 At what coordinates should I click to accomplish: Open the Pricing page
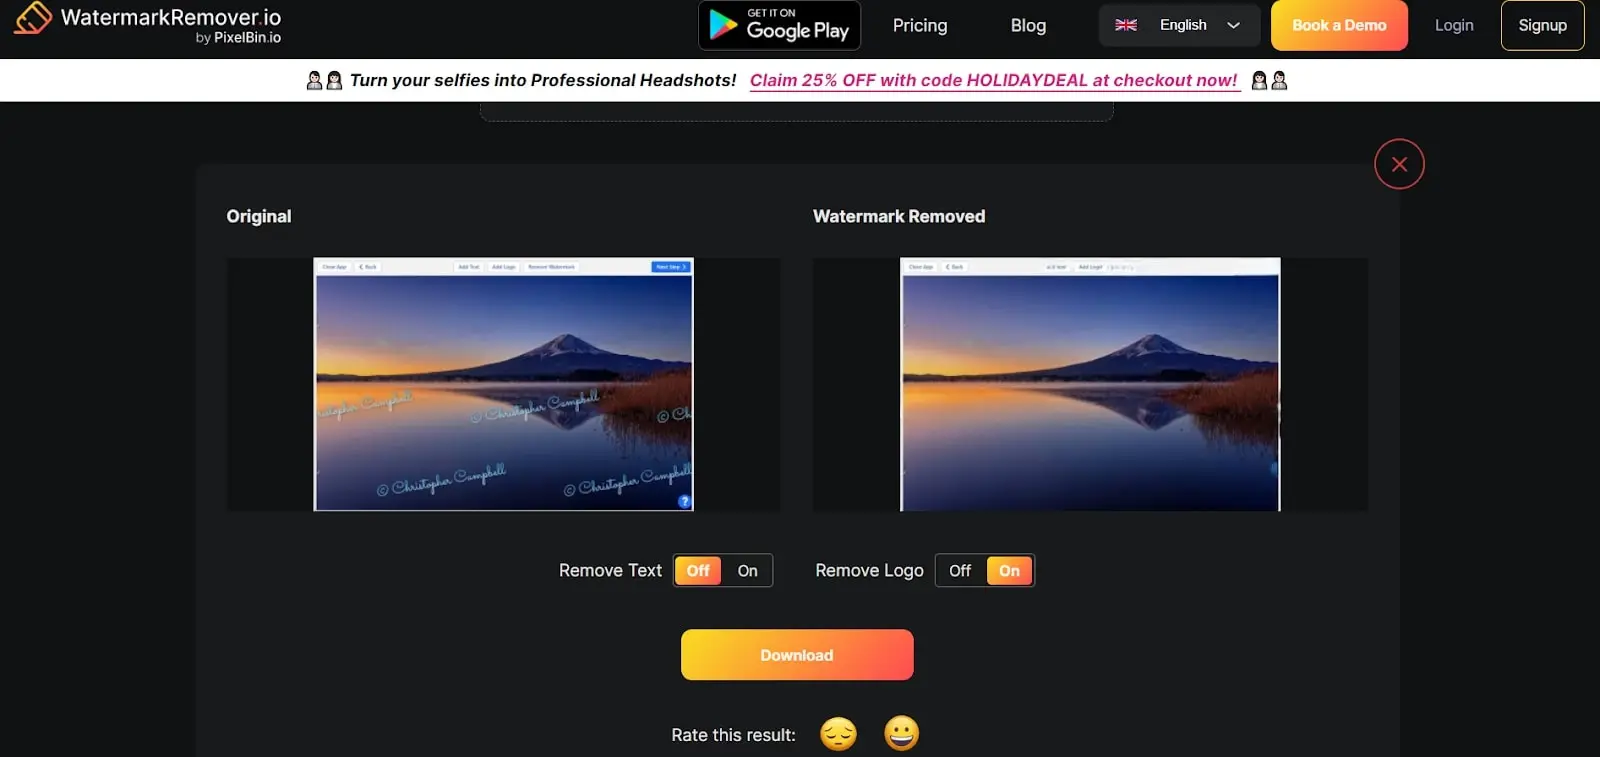tap(920, 25)
